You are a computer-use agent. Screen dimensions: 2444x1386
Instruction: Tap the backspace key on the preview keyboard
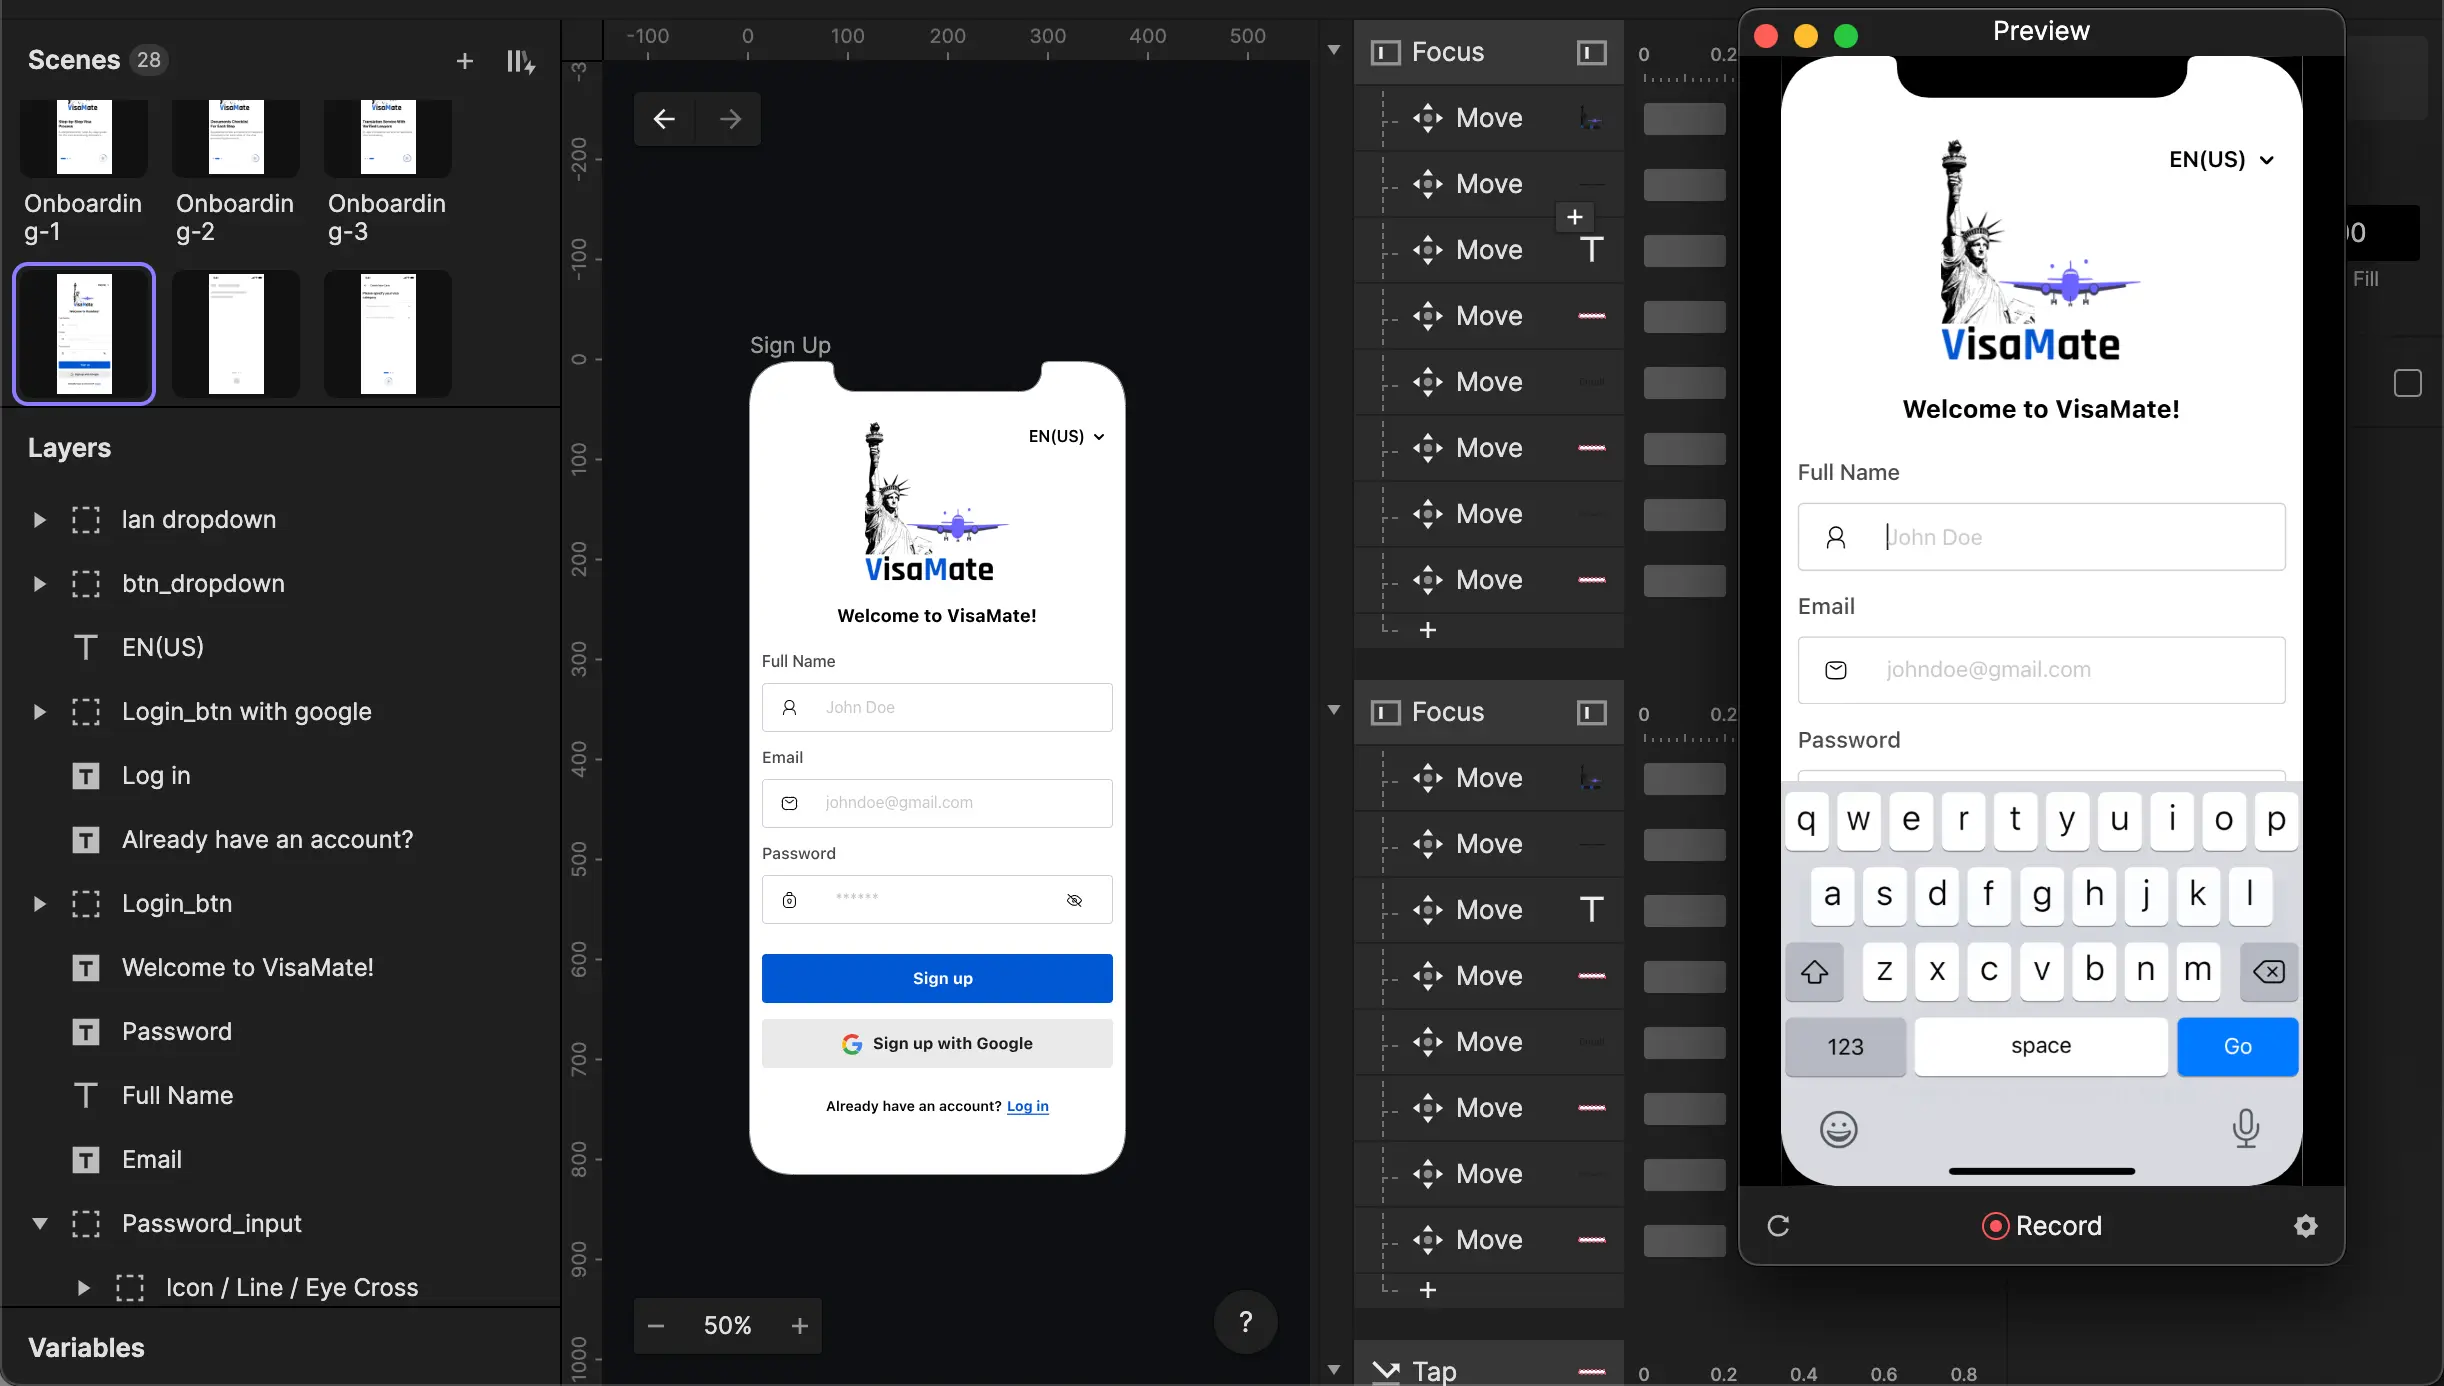pos(2268,971)
